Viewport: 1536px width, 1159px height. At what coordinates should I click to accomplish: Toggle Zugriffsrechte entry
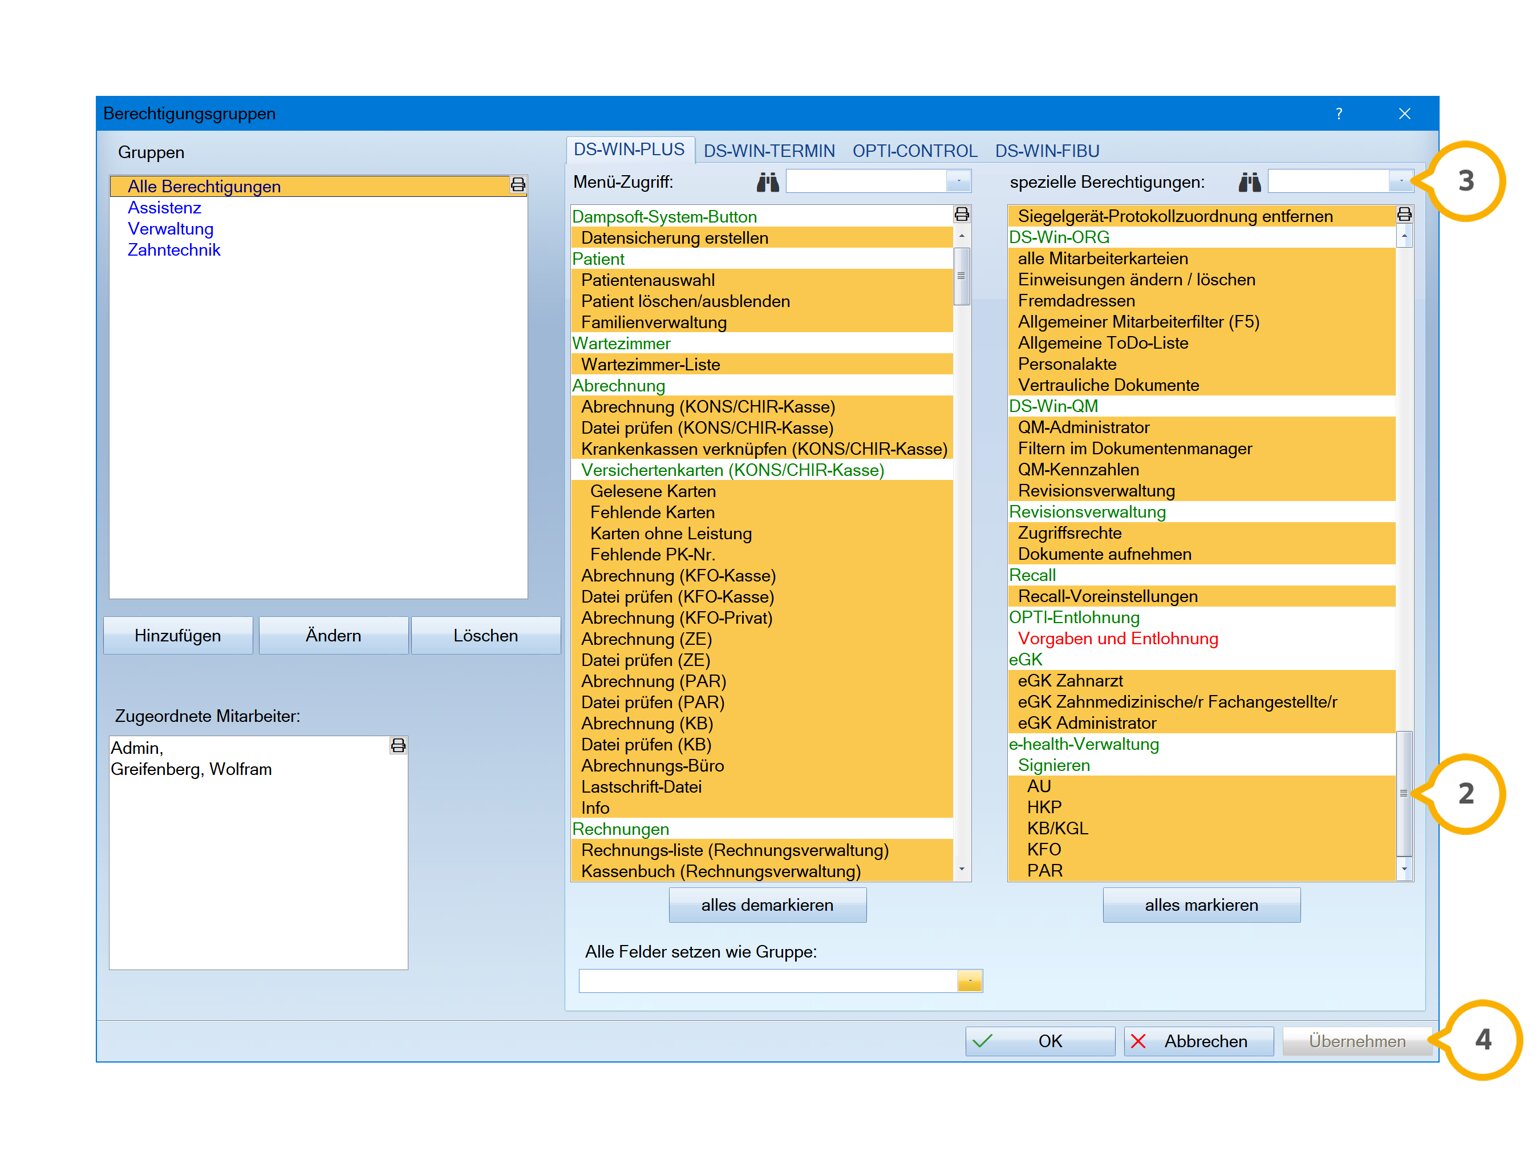pyautogui.click(x=1202, y=533)
